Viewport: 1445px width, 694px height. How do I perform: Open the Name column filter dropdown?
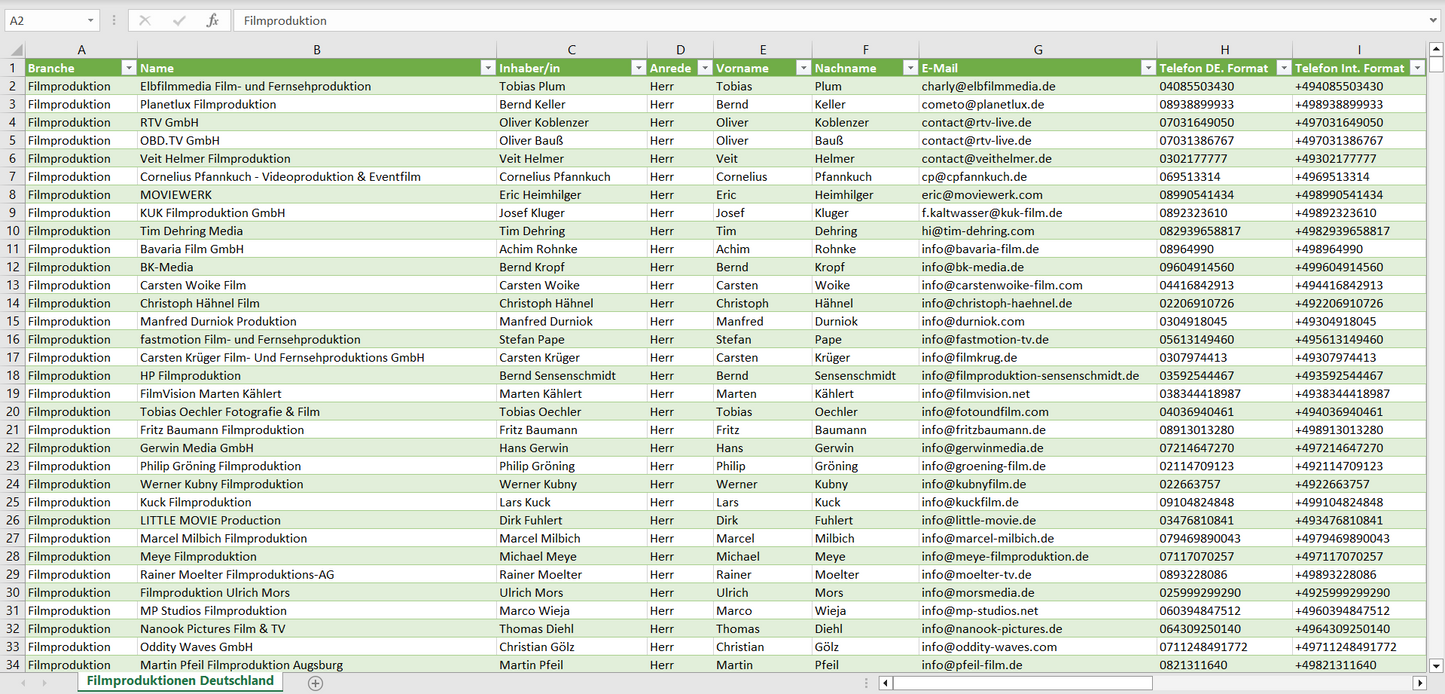[488, 68]
